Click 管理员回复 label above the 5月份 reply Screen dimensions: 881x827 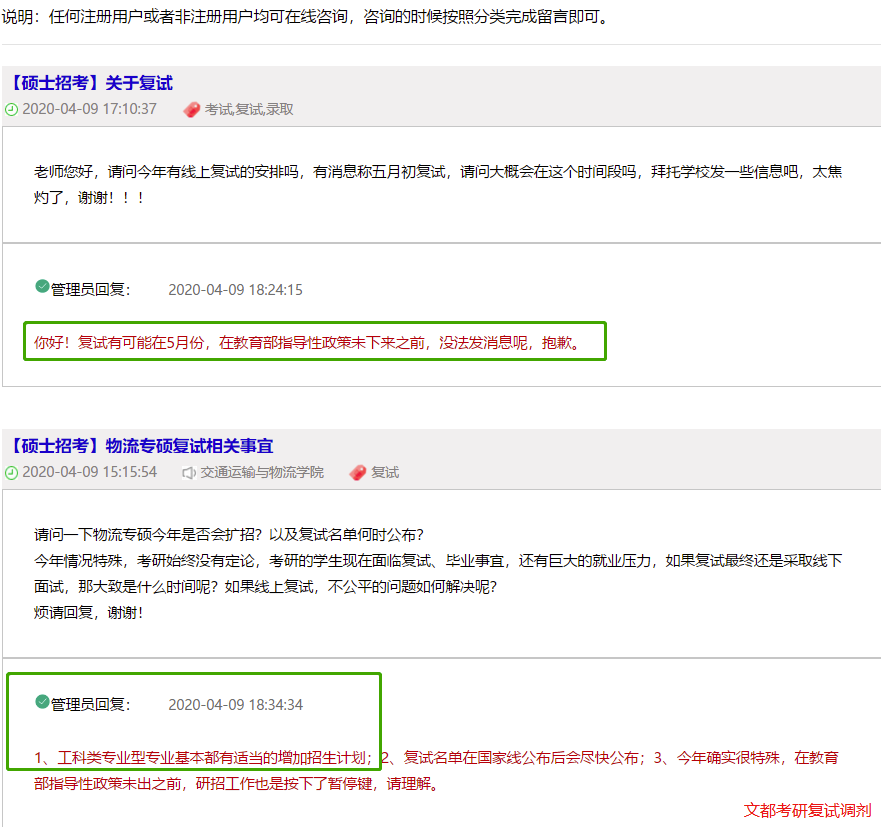click(90, 290)
